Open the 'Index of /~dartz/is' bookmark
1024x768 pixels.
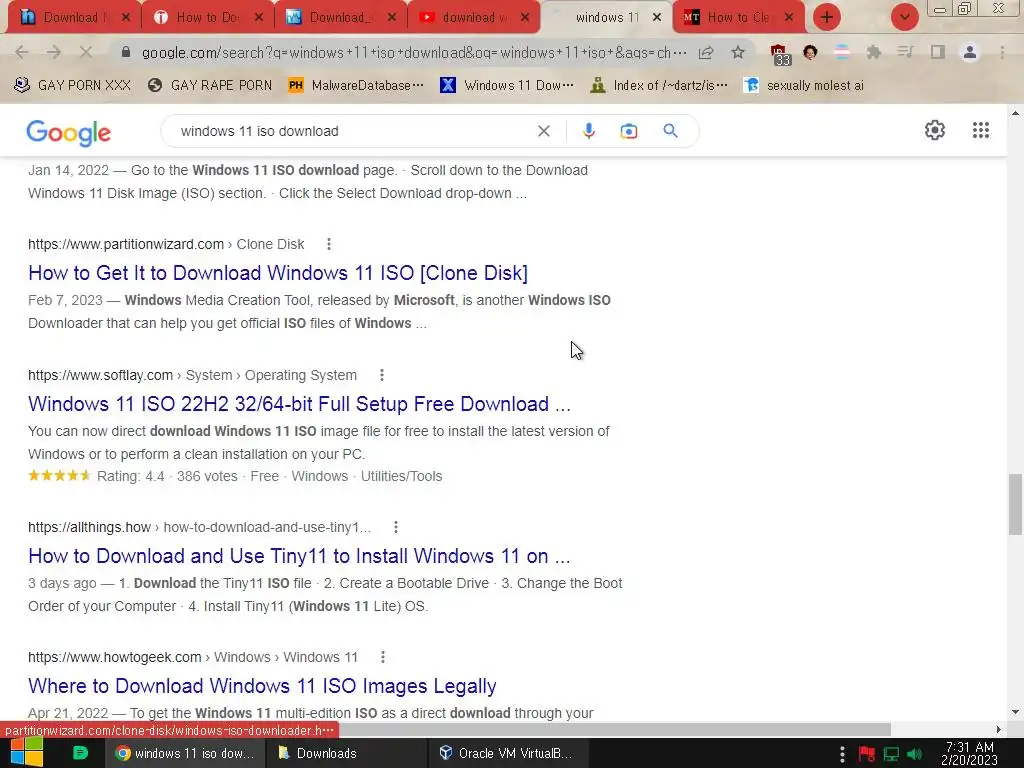658,85
